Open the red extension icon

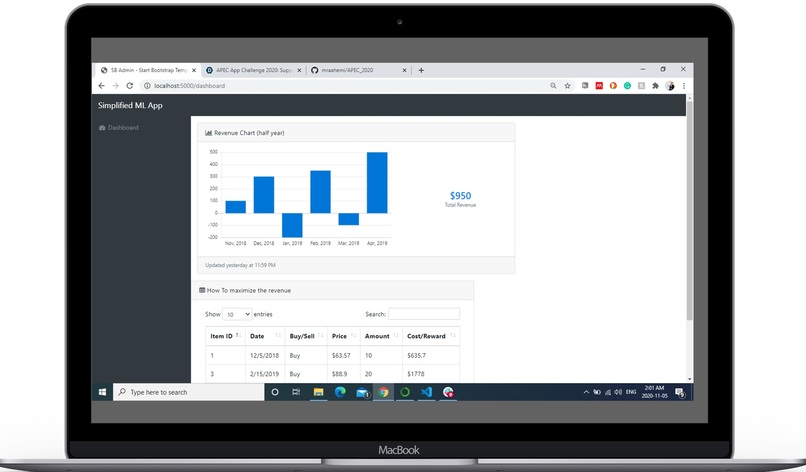pyautogui.click(x=599, y=86)
